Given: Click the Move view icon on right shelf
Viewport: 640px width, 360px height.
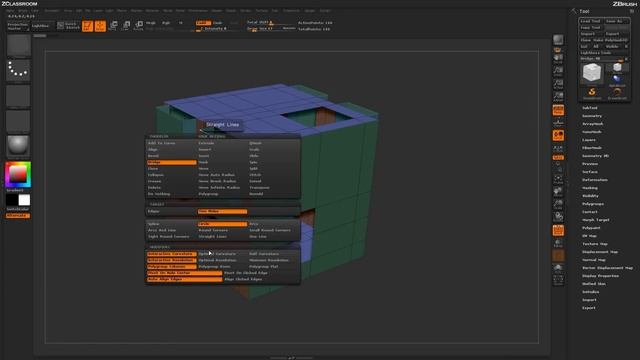Looking at the screenshot, I should pos(558,191).
